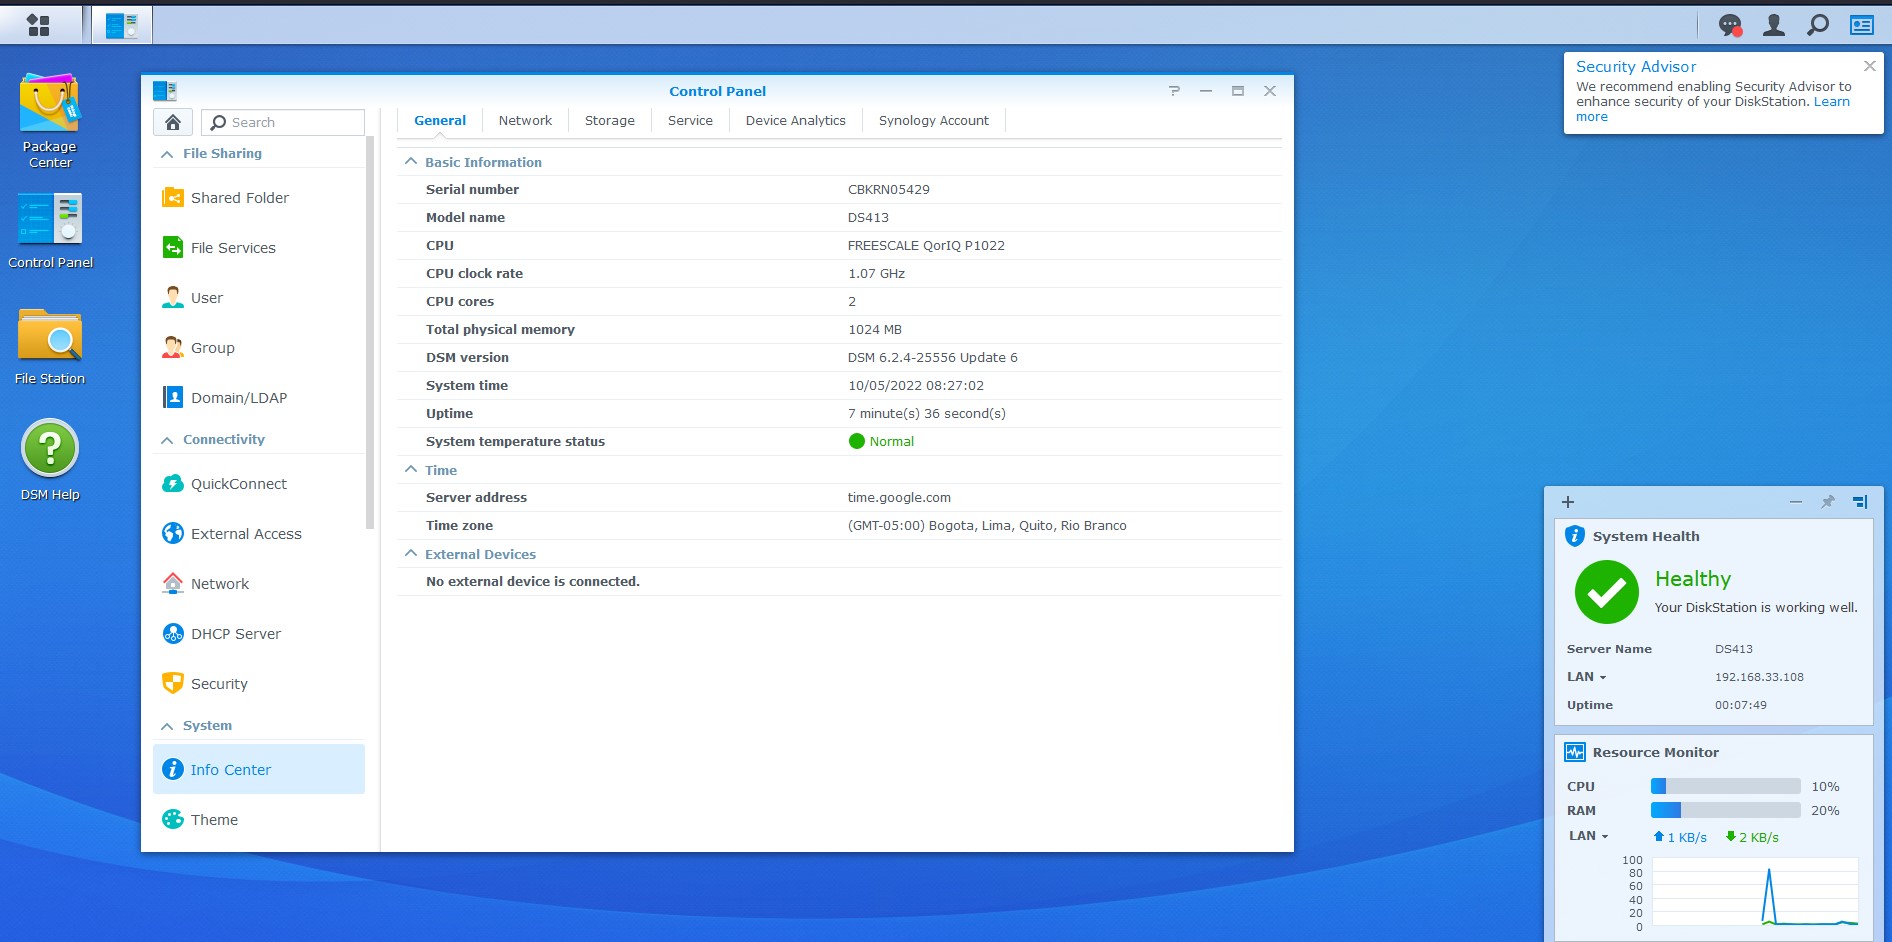Open the user options person icon

click(x=1774, y=25)
